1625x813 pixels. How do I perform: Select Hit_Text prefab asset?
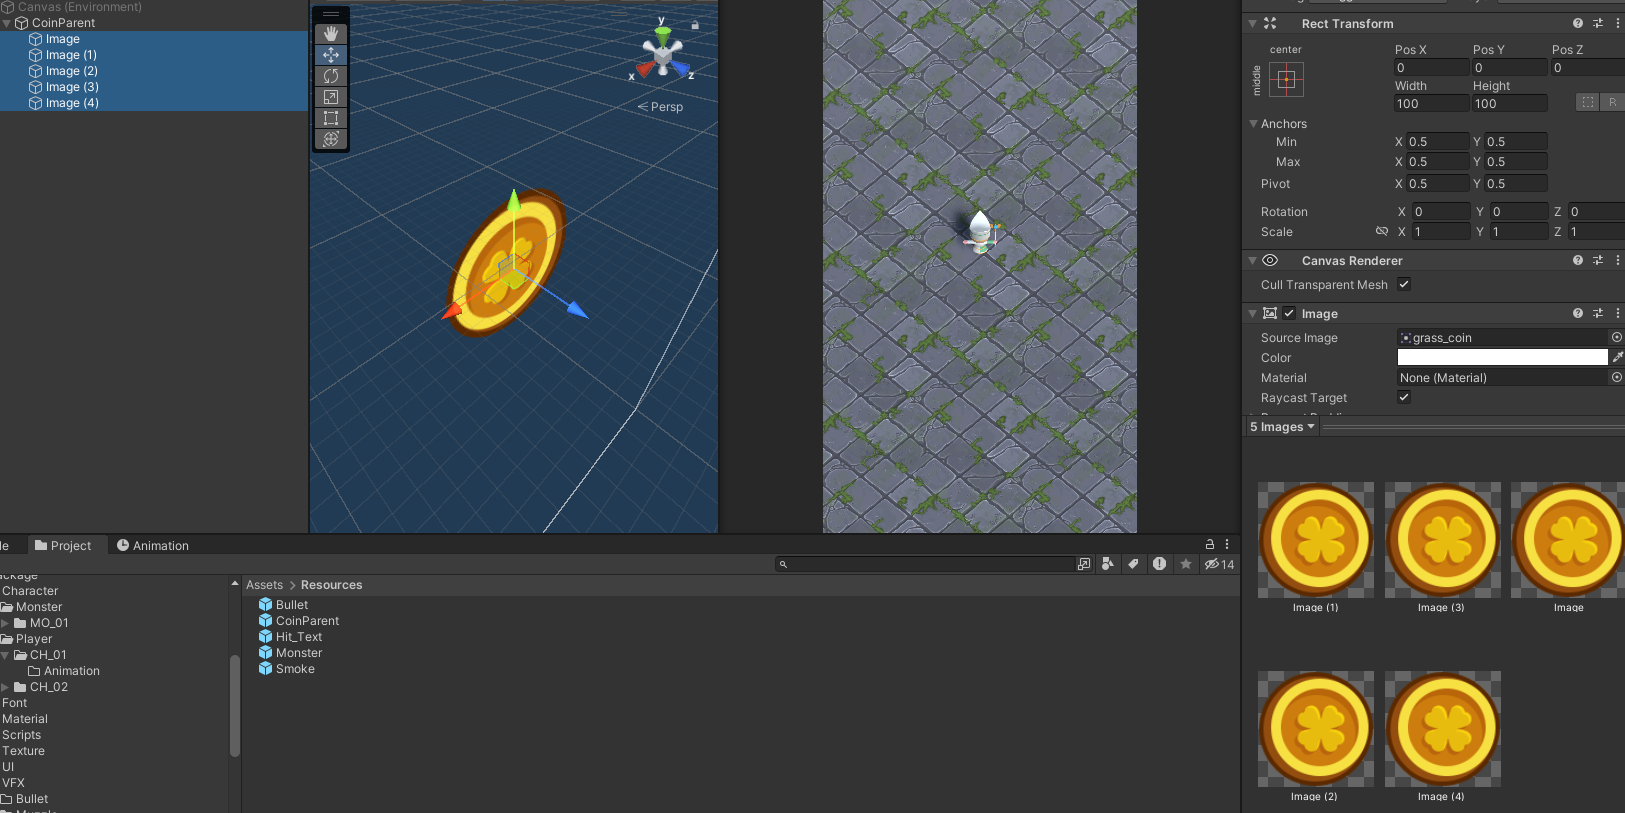pyautogui.click(x=290, y=637)
